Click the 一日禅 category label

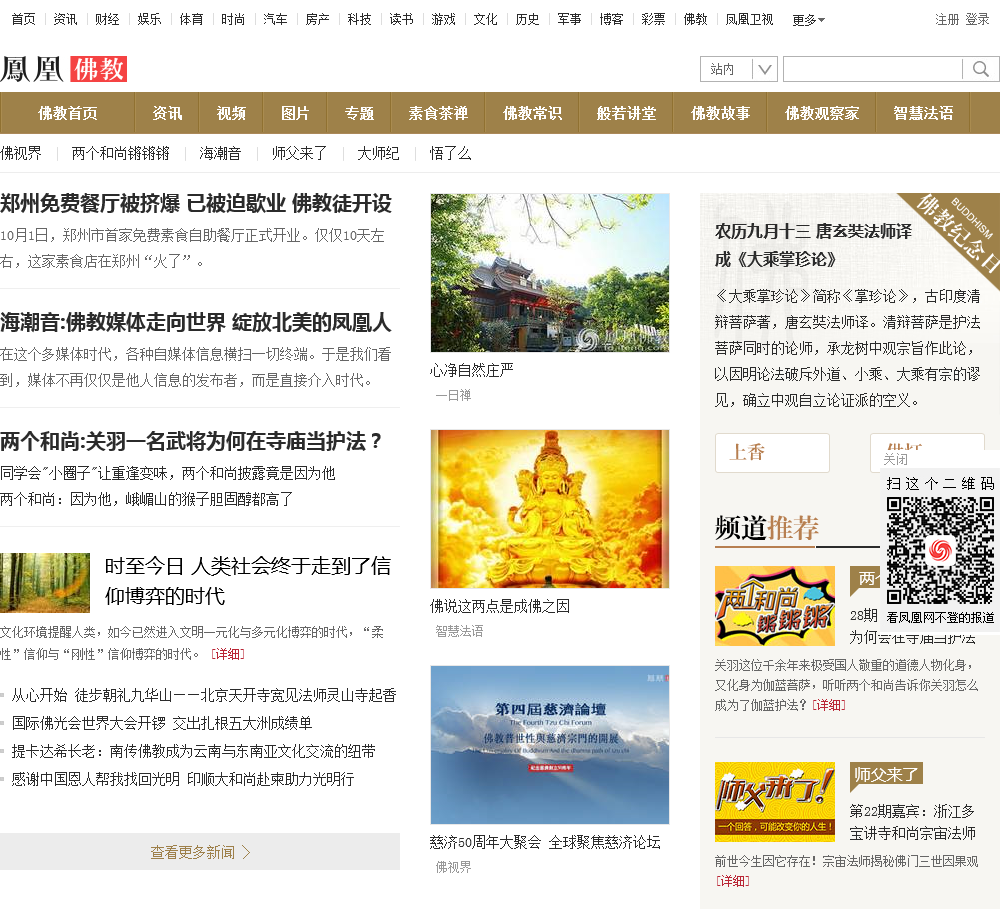[453, 395]
